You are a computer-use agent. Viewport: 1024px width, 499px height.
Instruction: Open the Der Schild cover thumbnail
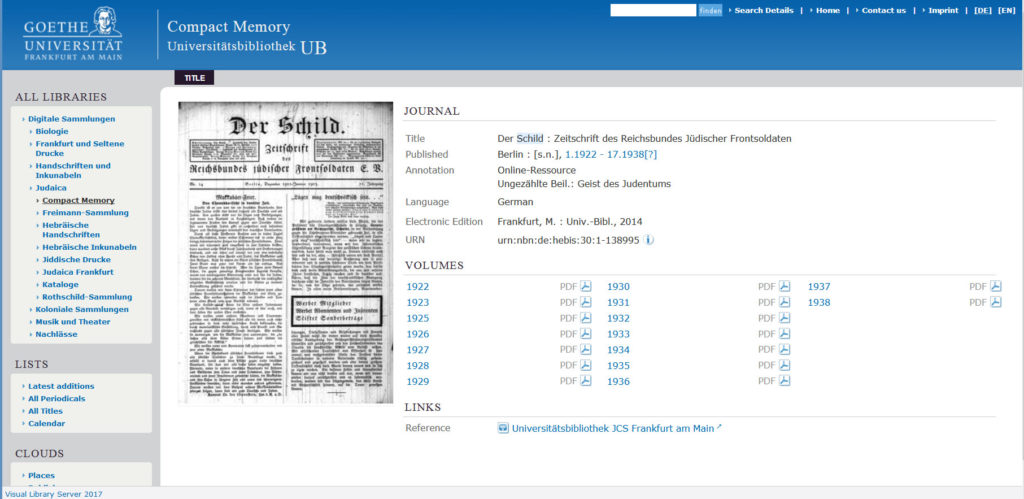(285, 253)
